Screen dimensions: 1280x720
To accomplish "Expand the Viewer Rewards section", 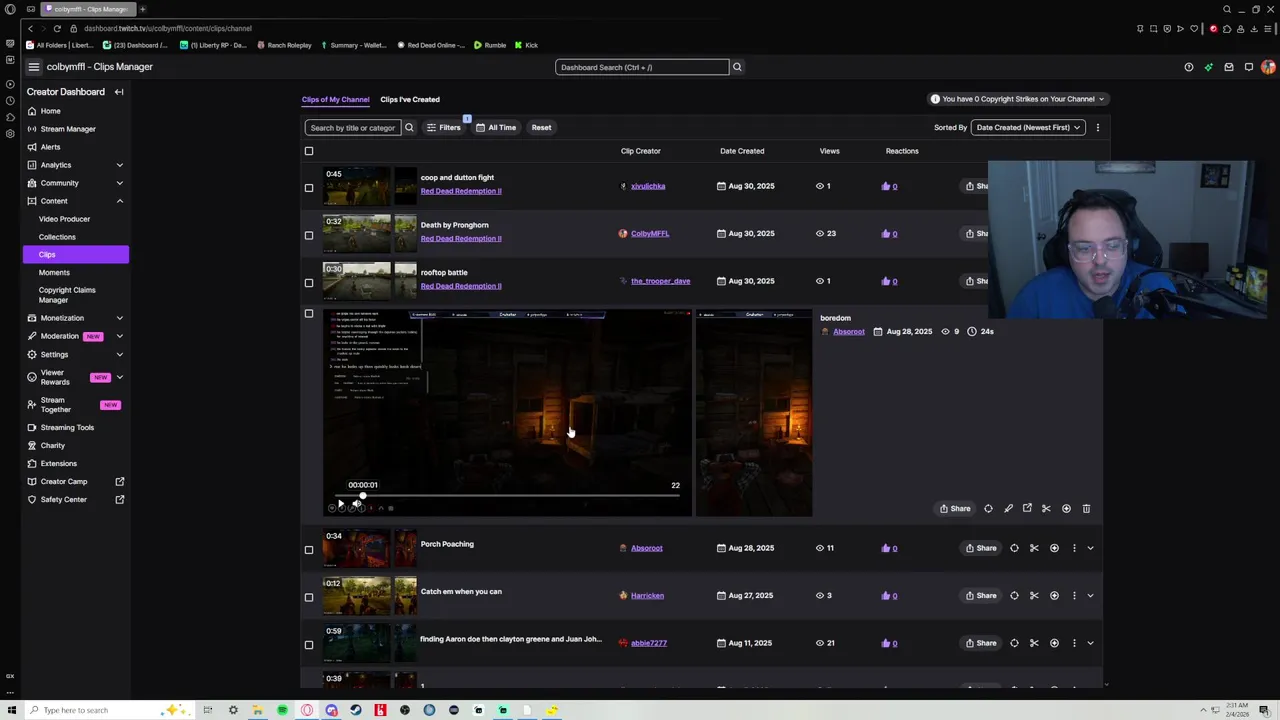I will 119,377.
